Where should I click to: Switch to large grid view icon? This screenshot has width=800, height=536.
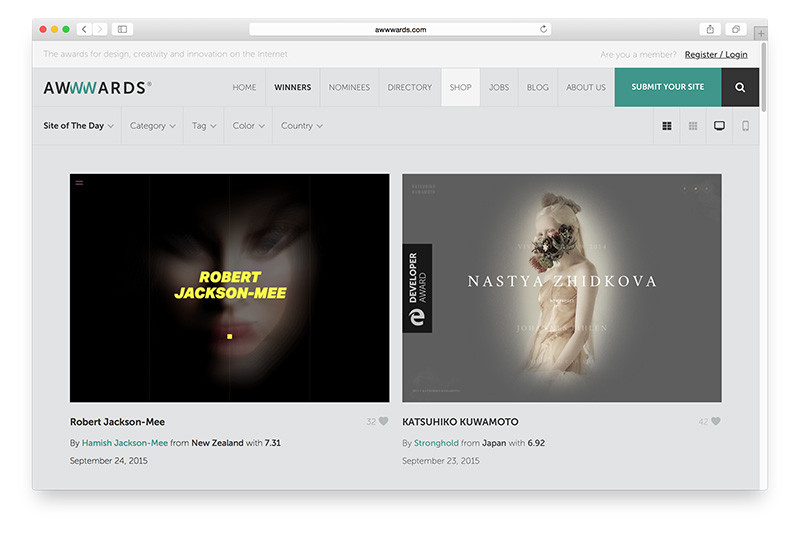point(667,126)
